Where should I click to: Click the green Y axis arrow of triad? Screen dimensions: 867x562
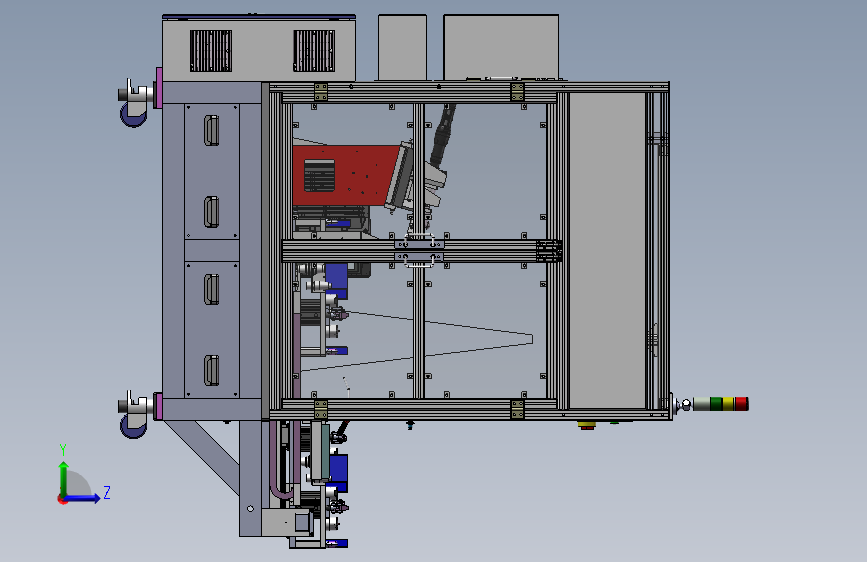(x=64, y=478)
